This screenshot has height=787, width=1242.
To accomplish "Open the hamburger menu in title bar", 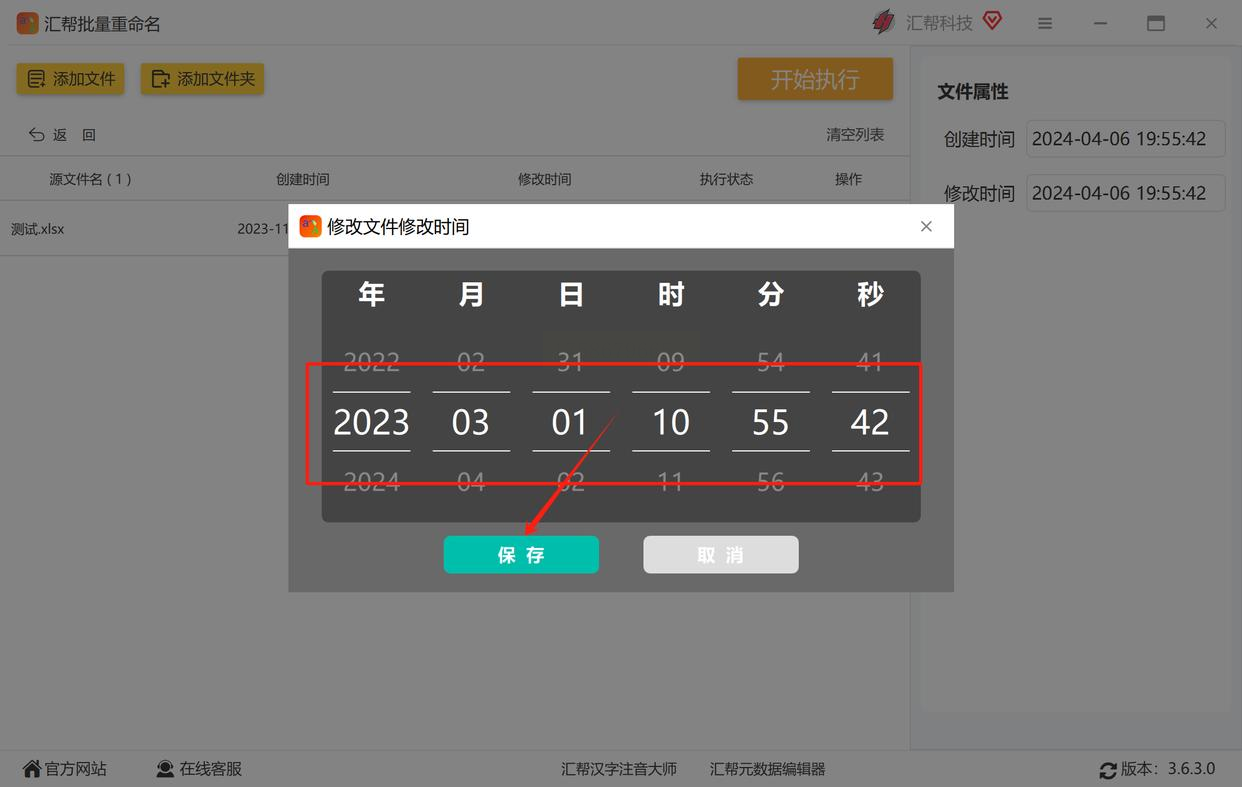I will coord(1045,23).
